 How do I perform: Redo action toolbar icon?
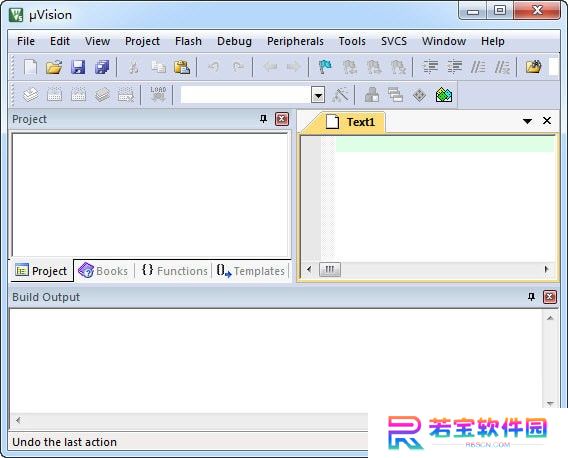tap(238, 67)
